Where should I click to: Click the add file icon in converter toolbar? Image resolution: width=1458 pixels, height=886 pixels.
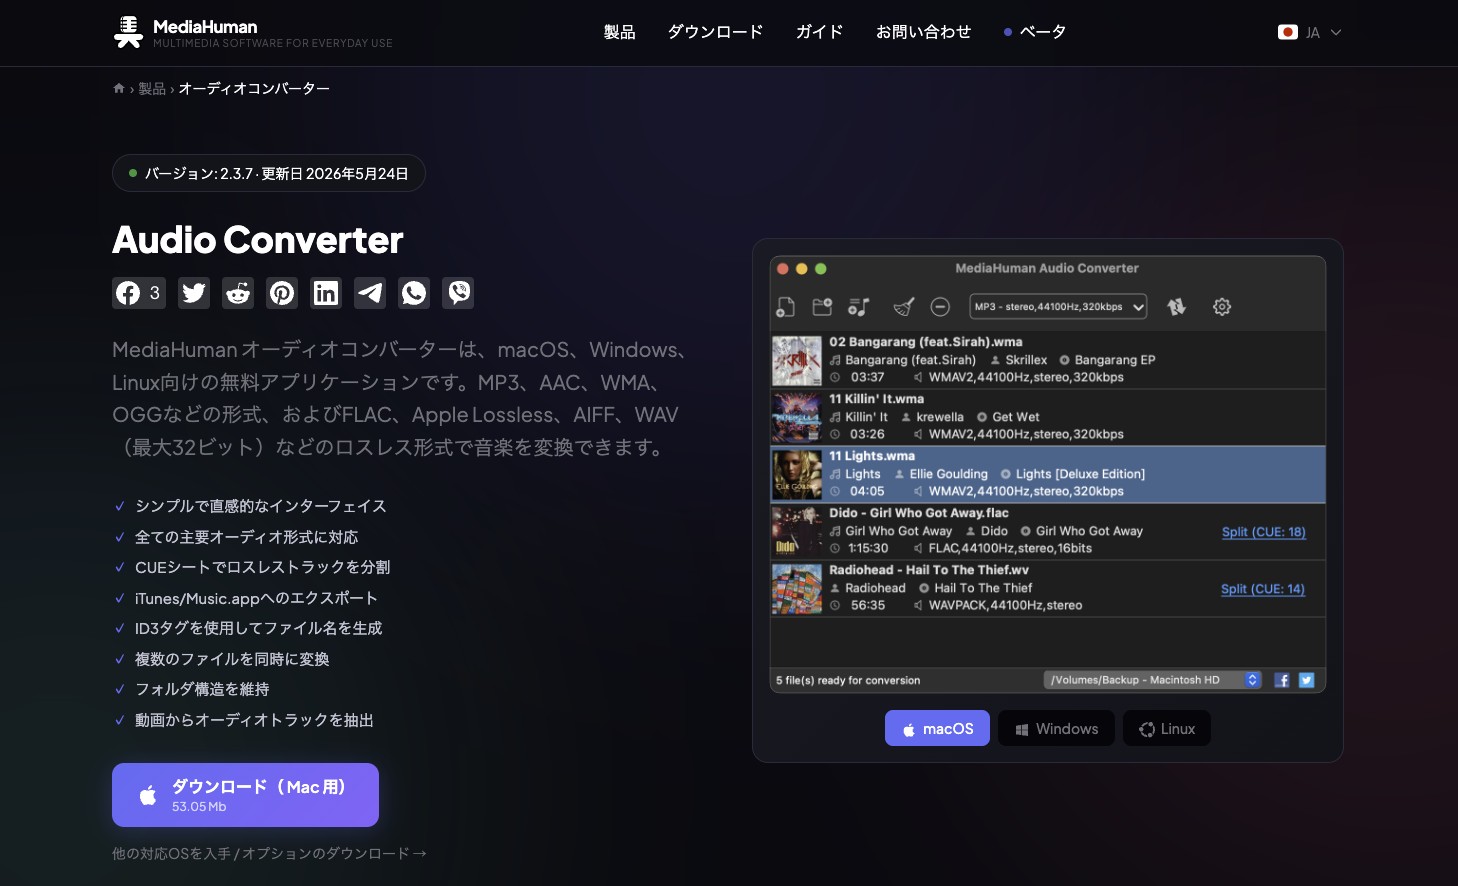coord(786,307)
